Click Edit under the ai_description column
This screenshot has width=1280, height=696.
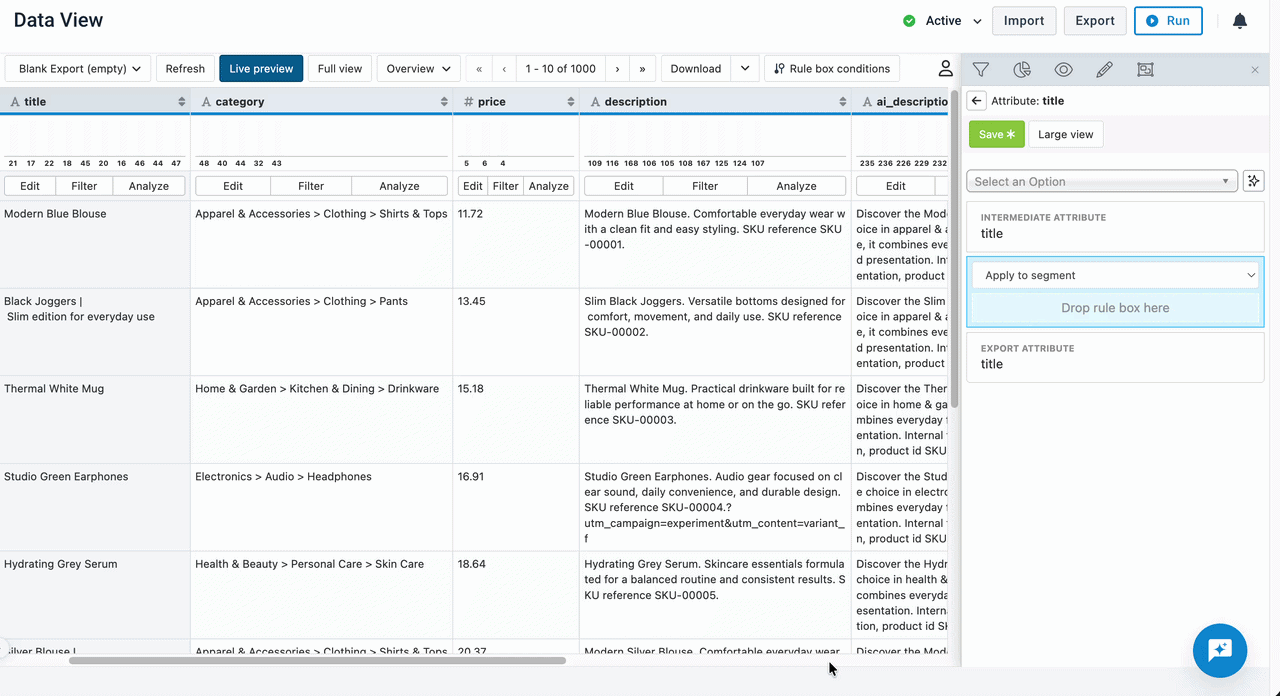896,186
